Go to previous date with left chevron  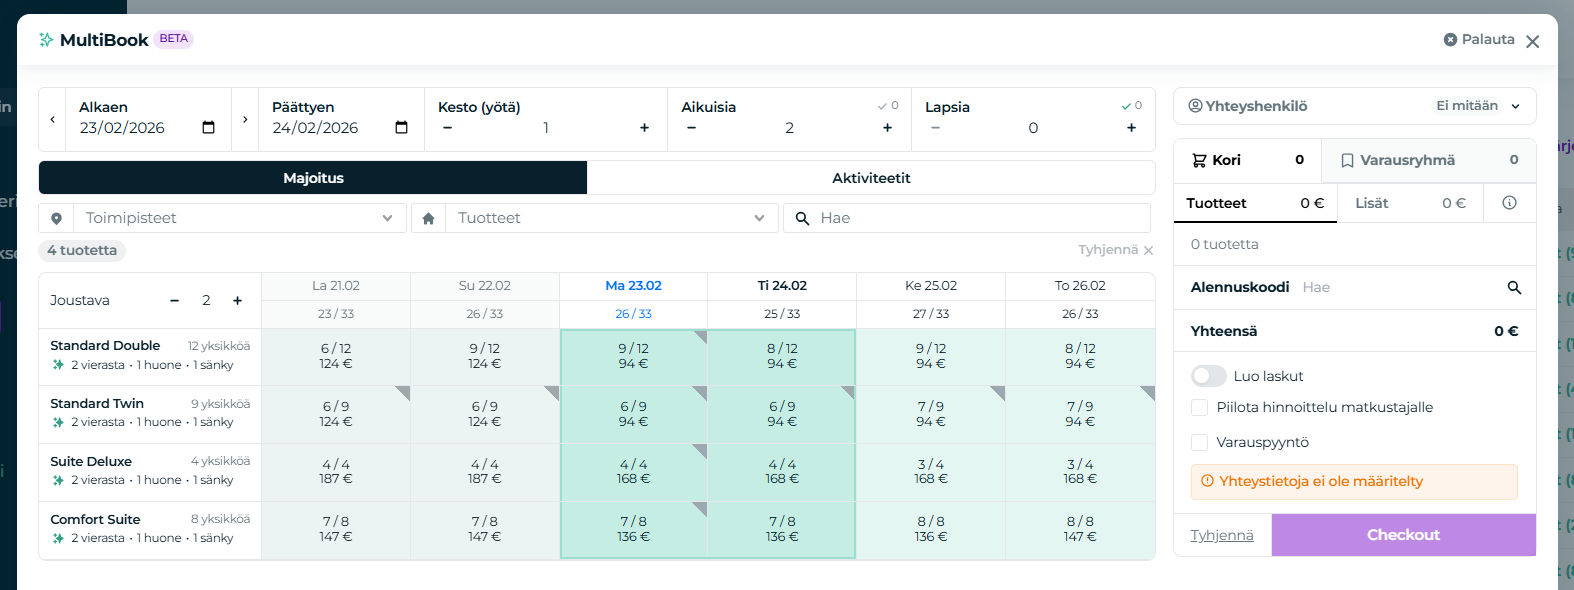[52, 119]
